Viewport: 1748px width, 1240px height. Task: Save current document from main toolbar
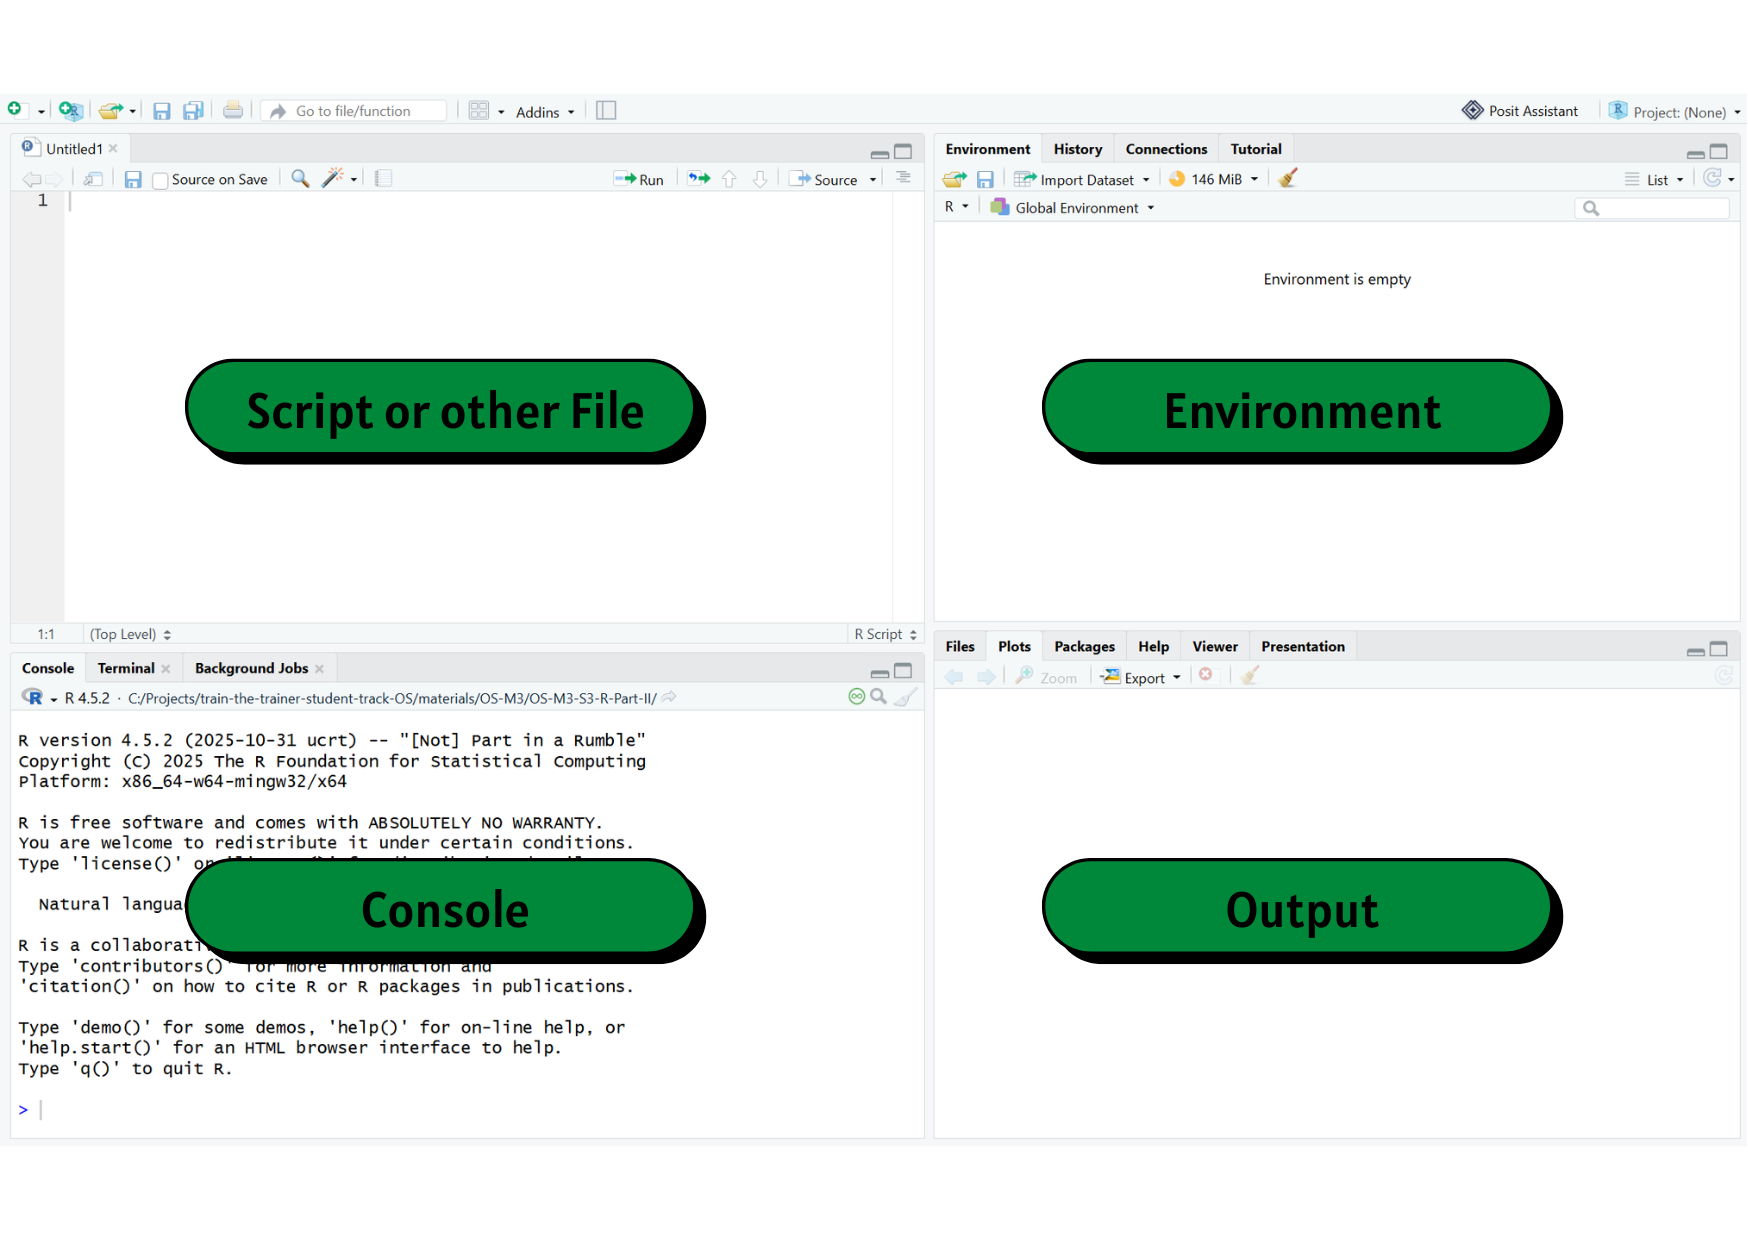click(162, 111)
